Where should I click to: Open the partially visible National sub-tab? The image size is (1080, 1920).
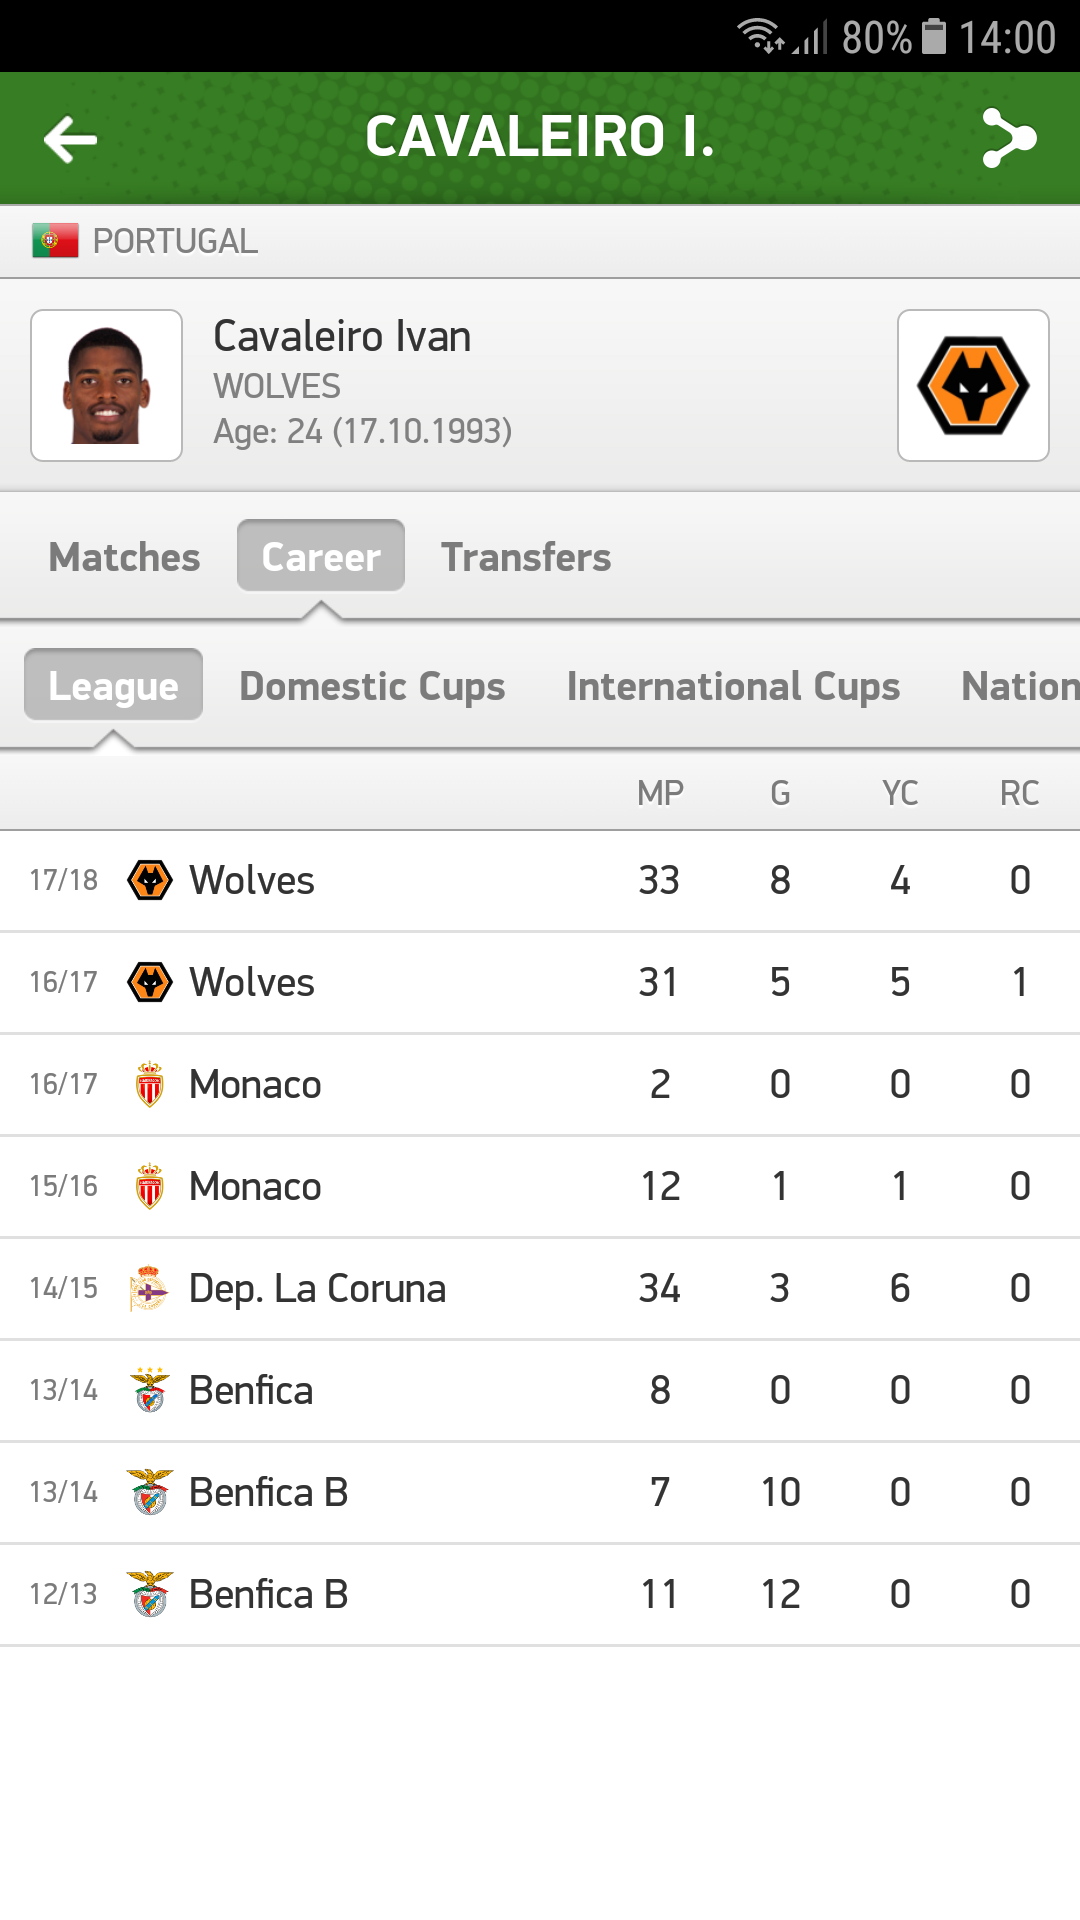1020,686
